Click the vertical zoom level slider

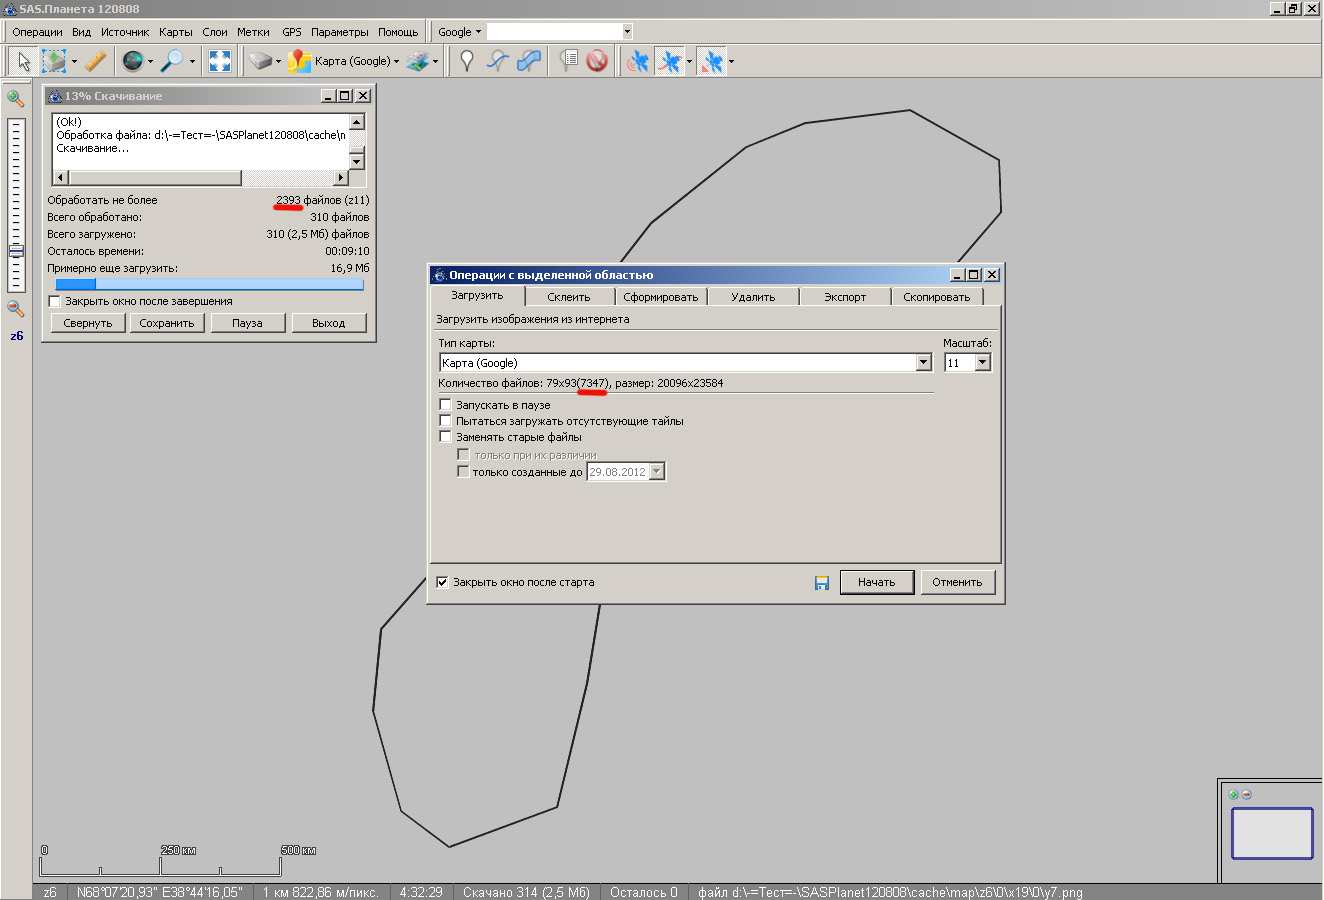tap(16, 205)
